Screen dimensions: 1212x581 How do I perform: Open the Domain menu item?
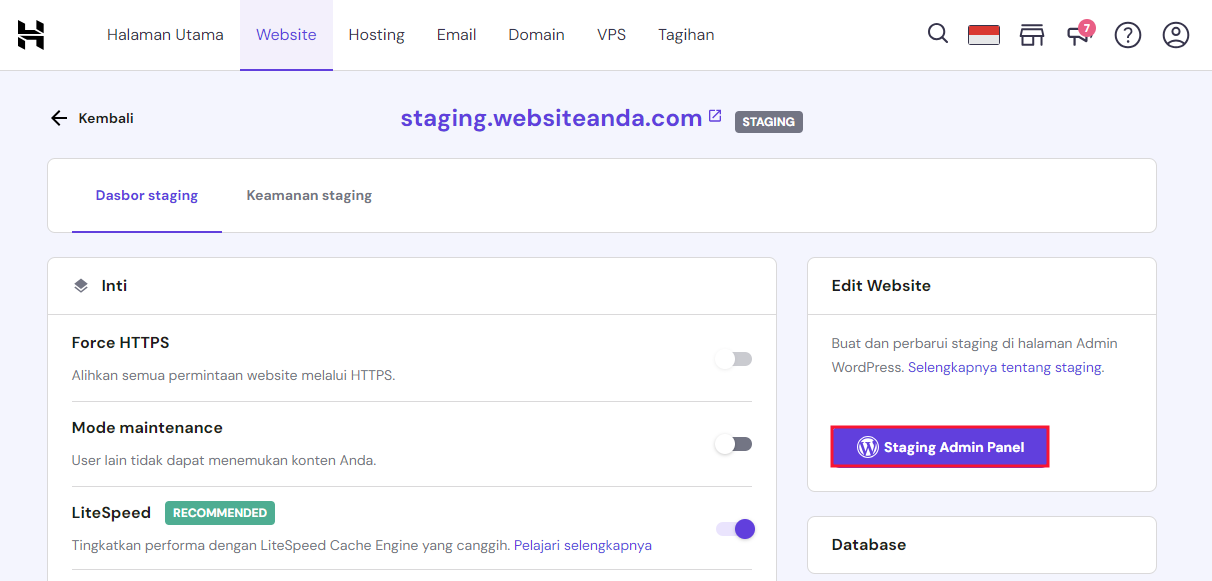tap(536, 35)
